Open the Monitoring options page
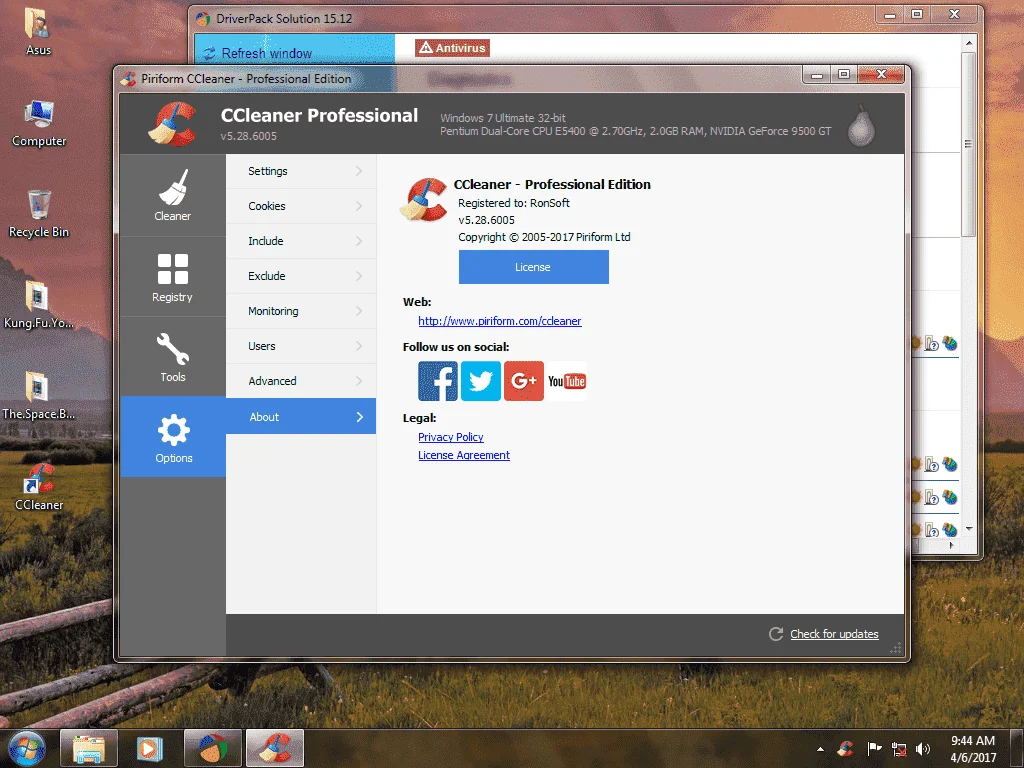Viewport: 1024px width, 768px height. coord(301,311)
